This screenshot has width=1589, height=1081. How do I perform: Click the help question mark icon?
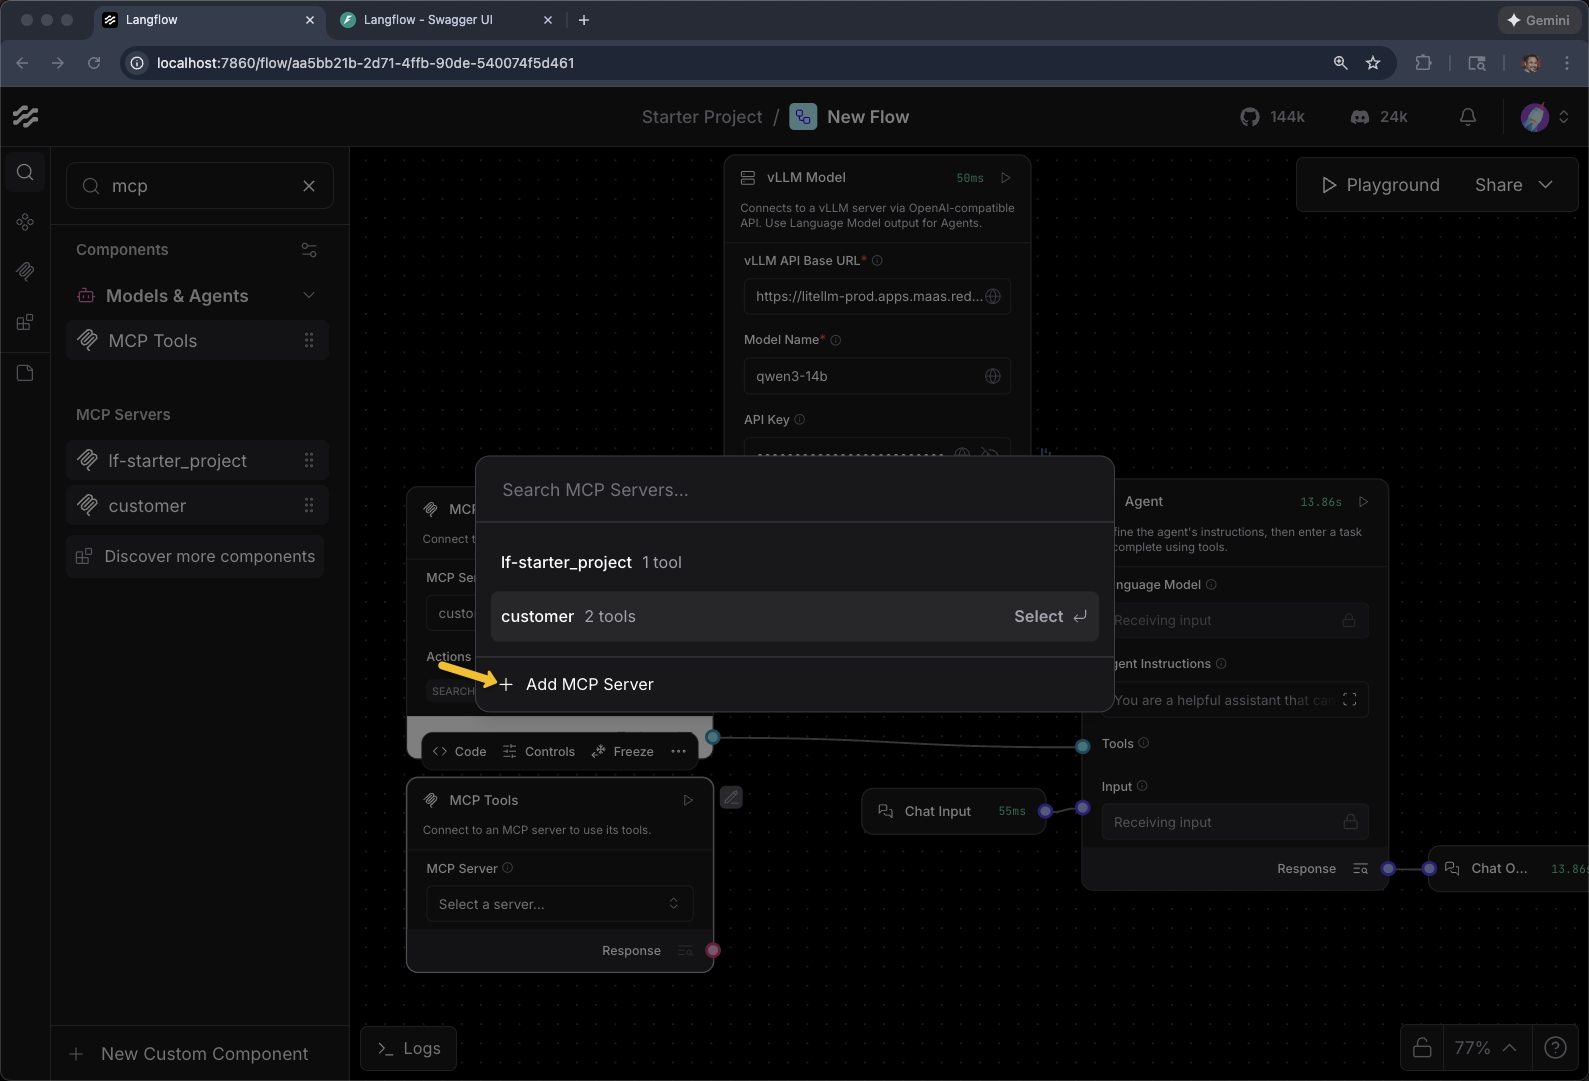1555,1047
